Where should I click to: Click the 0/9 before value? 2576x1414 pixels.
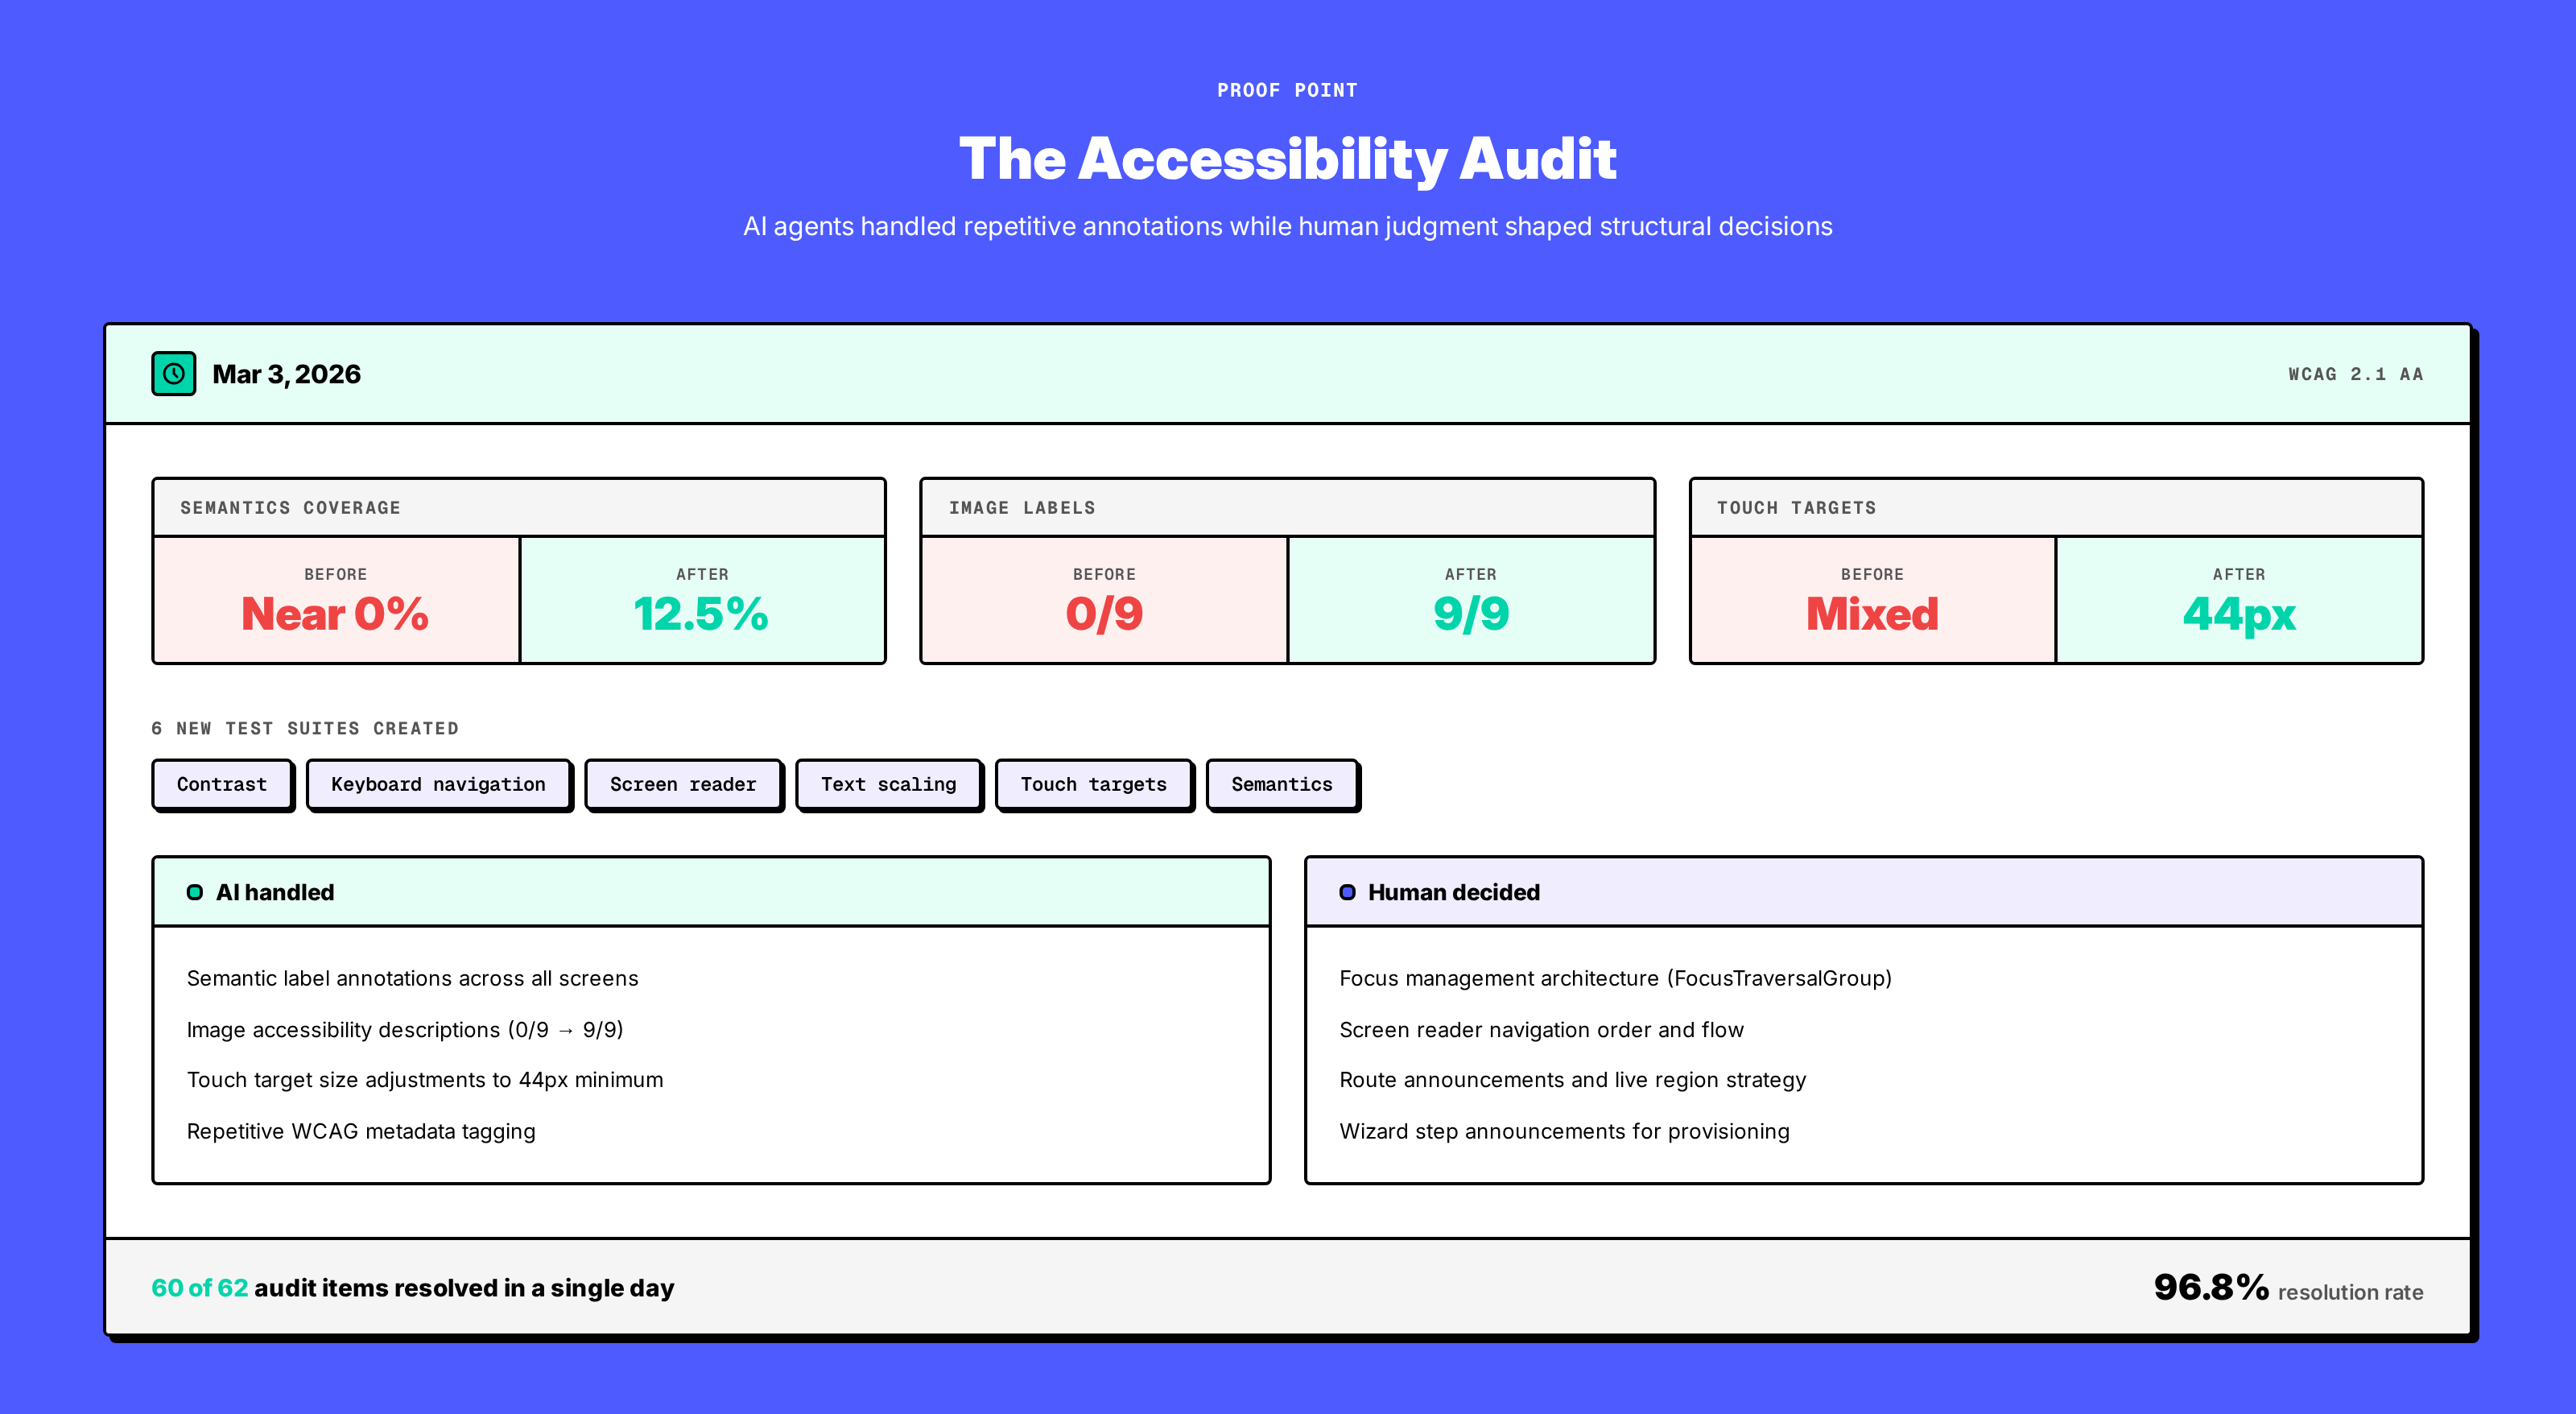coord(1104,613)
